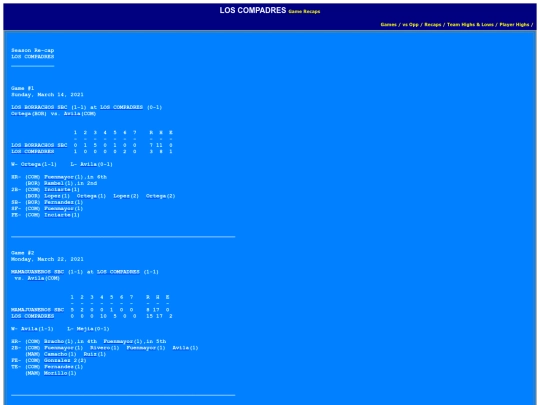Viewport: 540px width, 405px height.
Task: Open the Games navigation link
Action: (388, 24)
